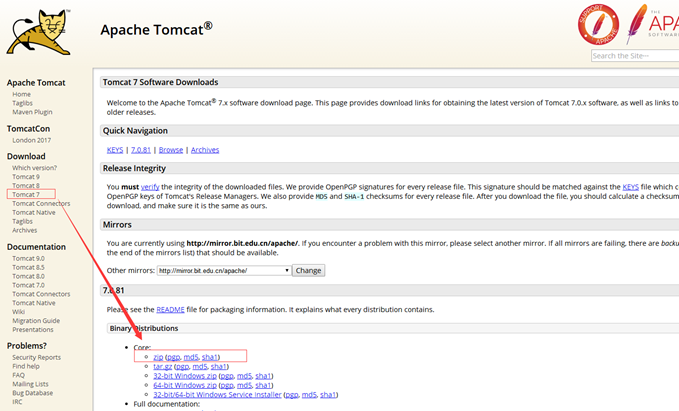Open md5 checksum for tar.gz
The image size is (679, 411).
[200, 367]
